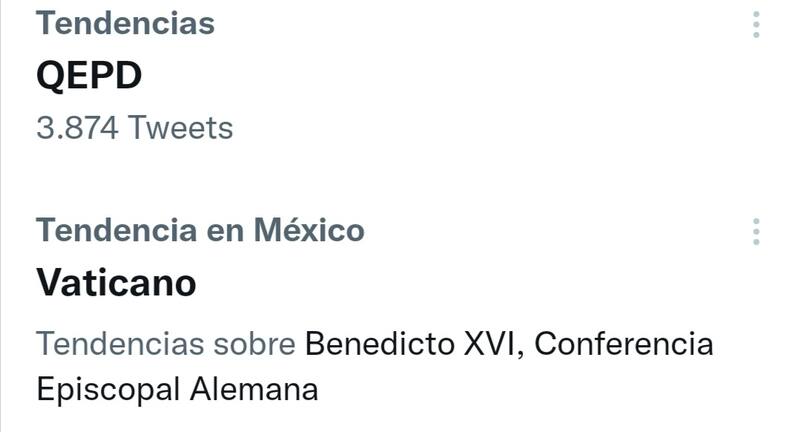Select the Tendencias label above QEPD
This screenshot has width=800, height=432.
click(x=125, y=23)
